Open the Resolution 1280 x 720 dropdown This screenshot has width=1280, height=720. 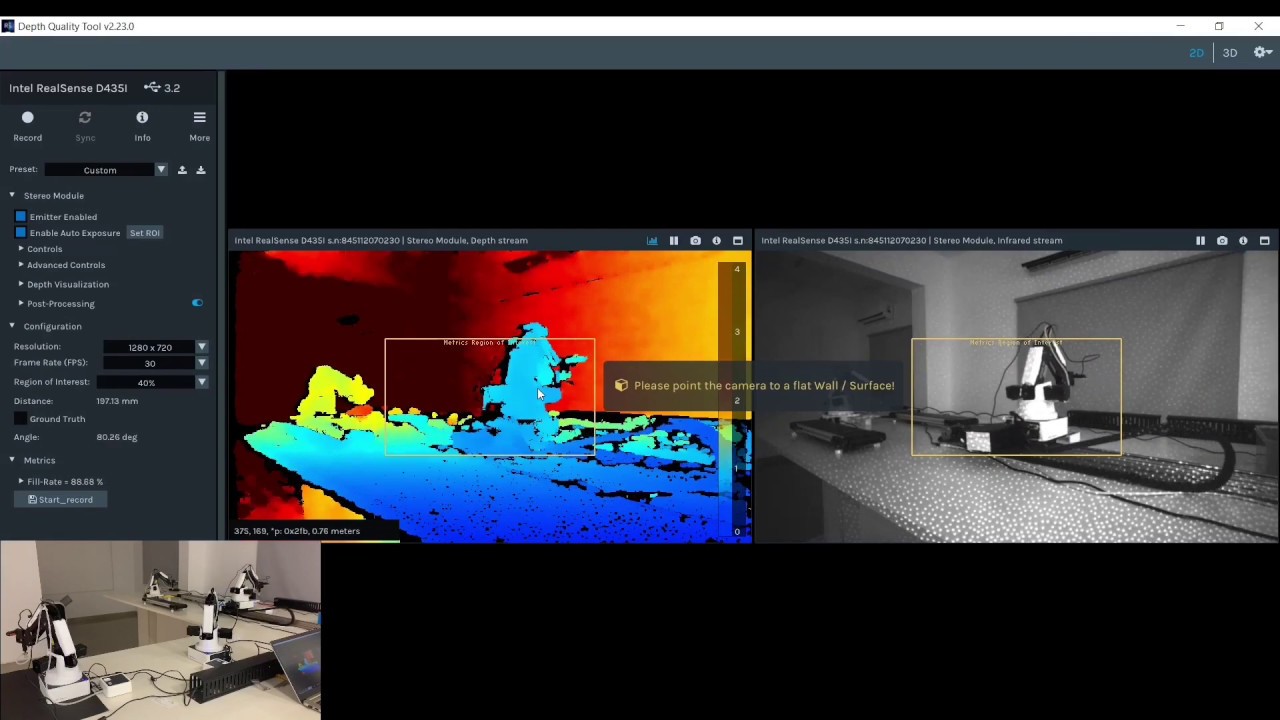click(x=155, y=347)
